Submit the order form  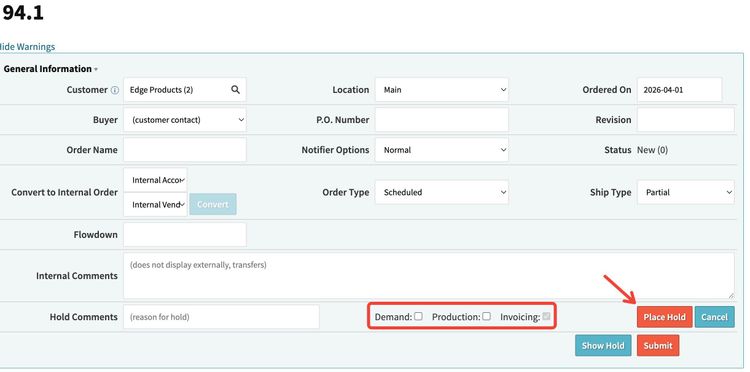[658, 345]
